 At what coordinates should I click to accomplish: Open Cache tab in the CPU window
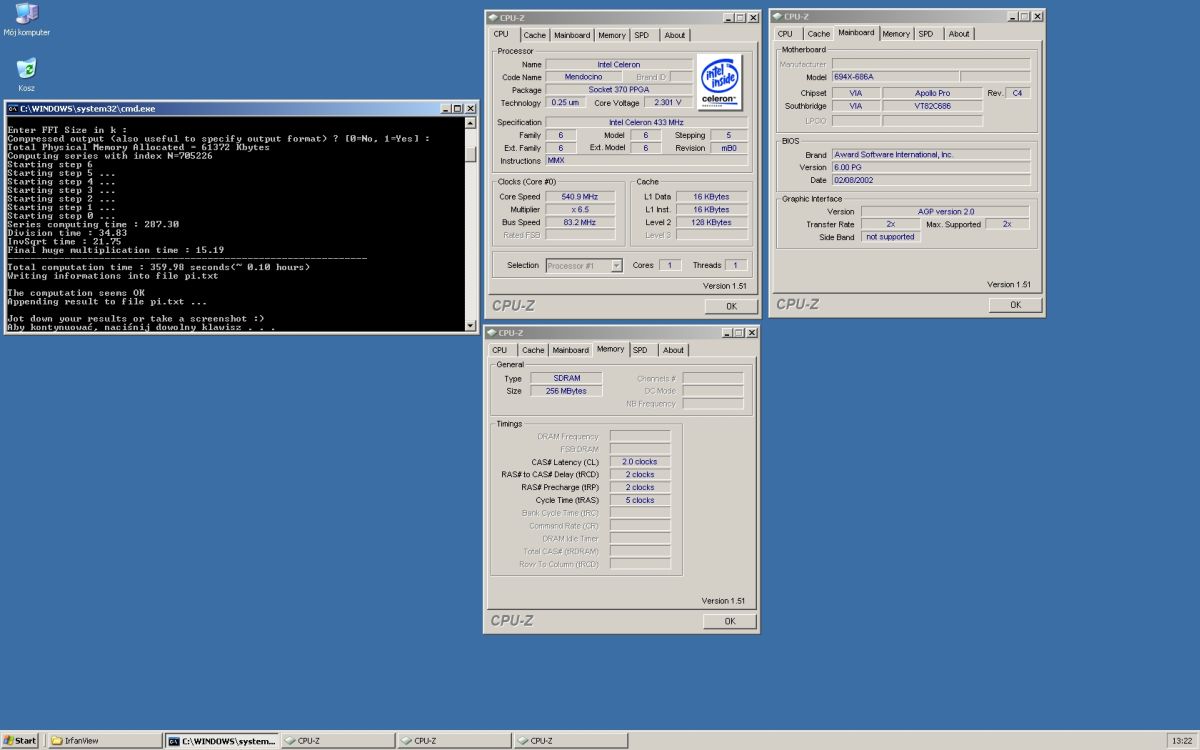pyautogui.click(x=535, y=35)
